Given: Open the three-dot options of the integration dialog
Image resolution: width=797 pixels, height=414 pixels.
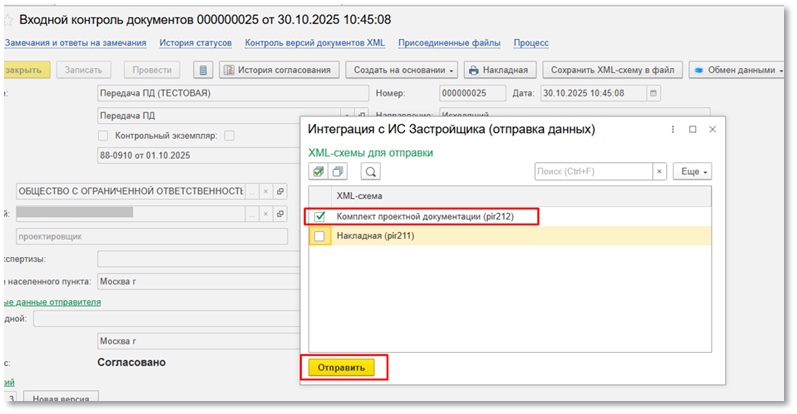Looking at the screenshot, I should pos(671,130).
